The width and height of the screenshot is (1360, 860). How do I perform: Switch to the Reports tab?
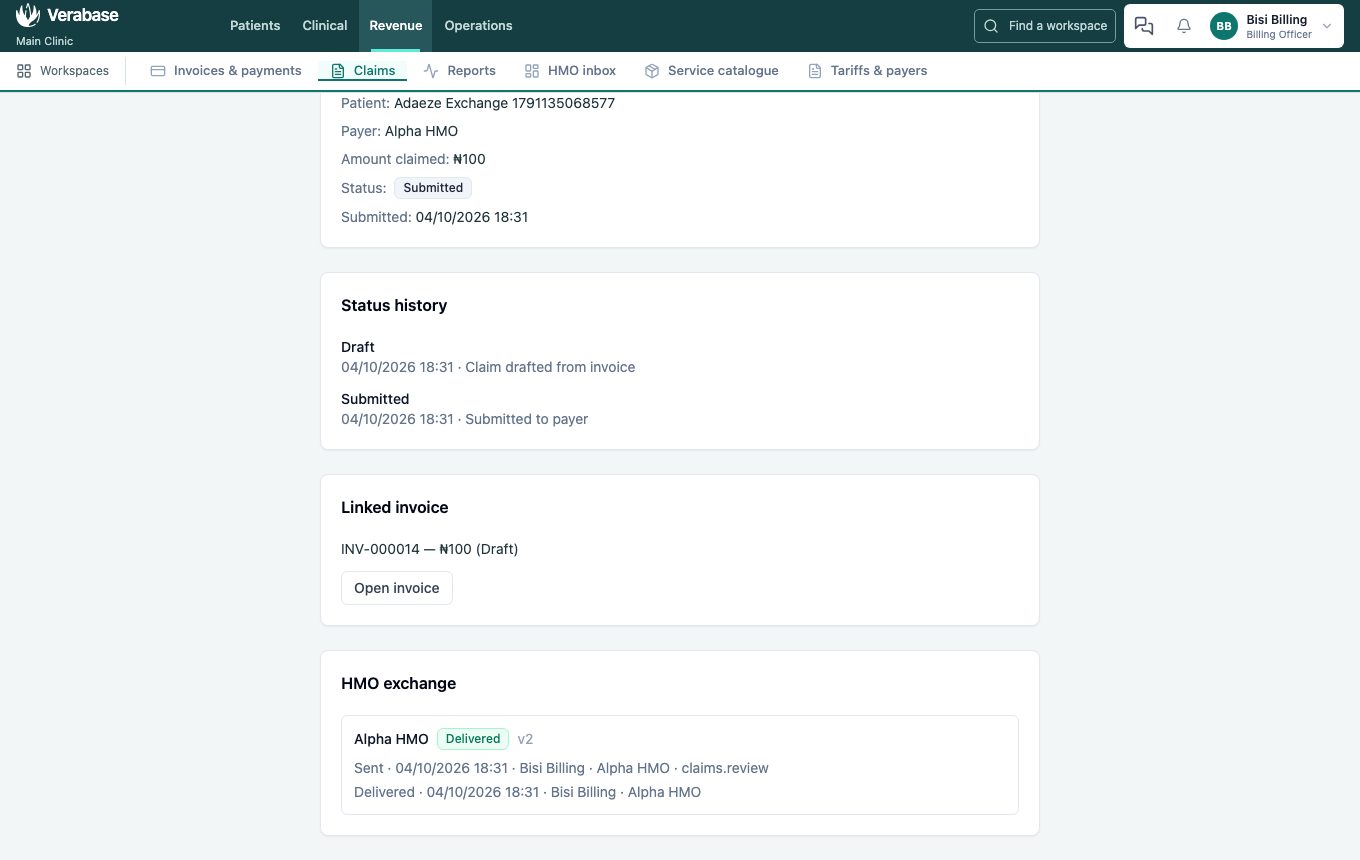(x=460, y=71)
